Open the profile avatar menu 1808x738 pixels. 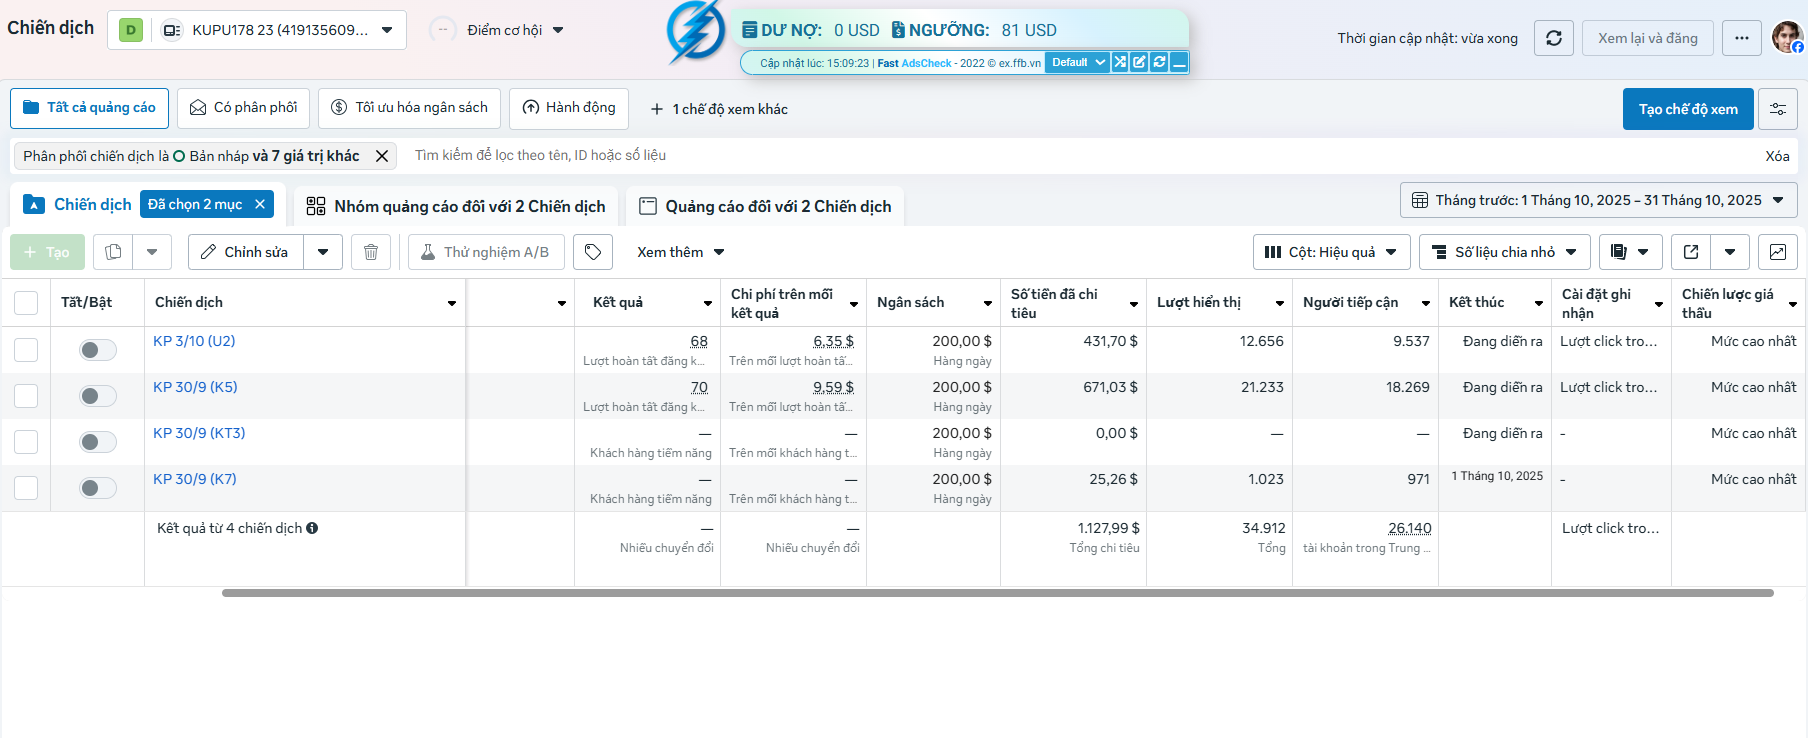point(1787,38)
